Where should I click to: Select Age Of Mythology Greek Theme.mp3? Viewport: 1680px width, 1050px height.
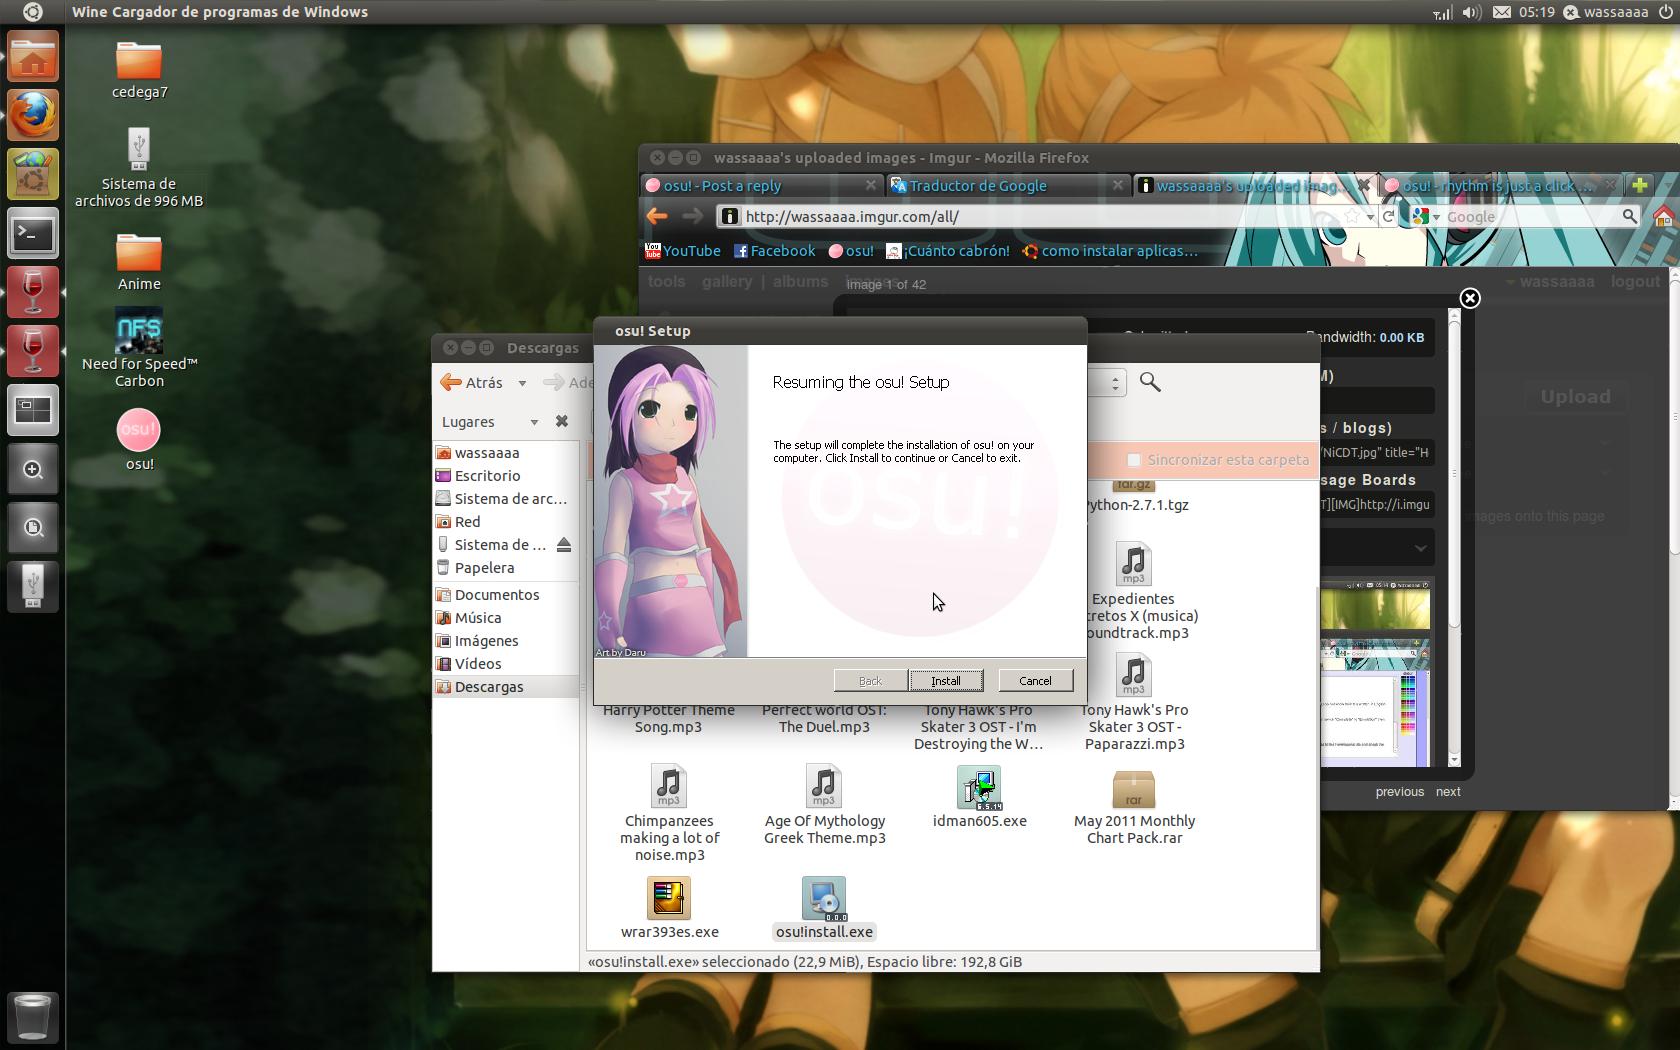[x=825, y=805]
